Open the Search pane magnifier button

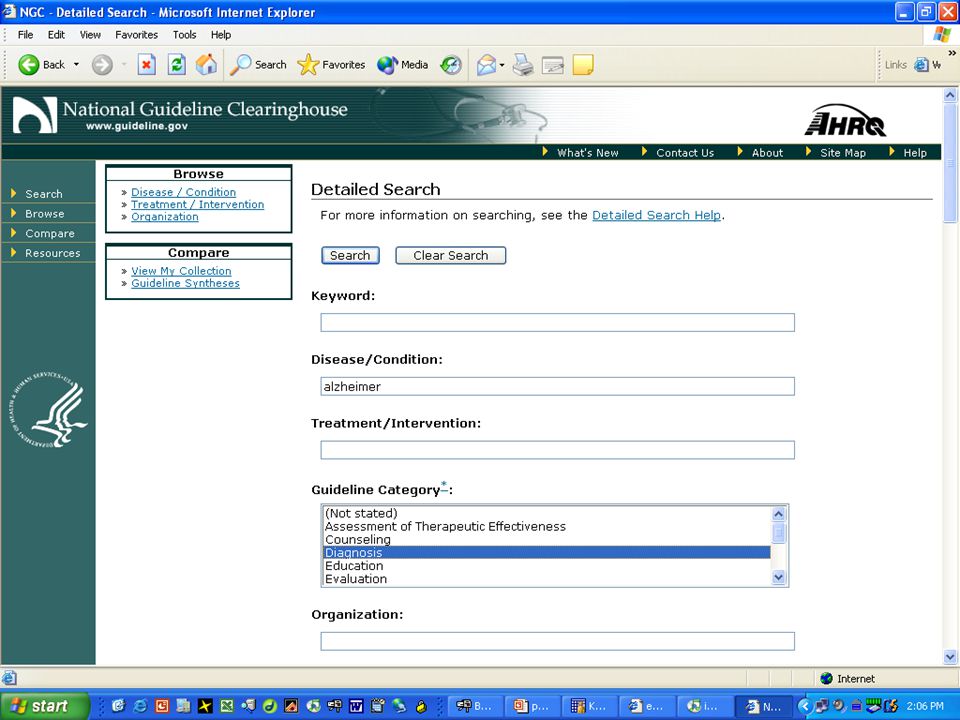tap(258, 64)
